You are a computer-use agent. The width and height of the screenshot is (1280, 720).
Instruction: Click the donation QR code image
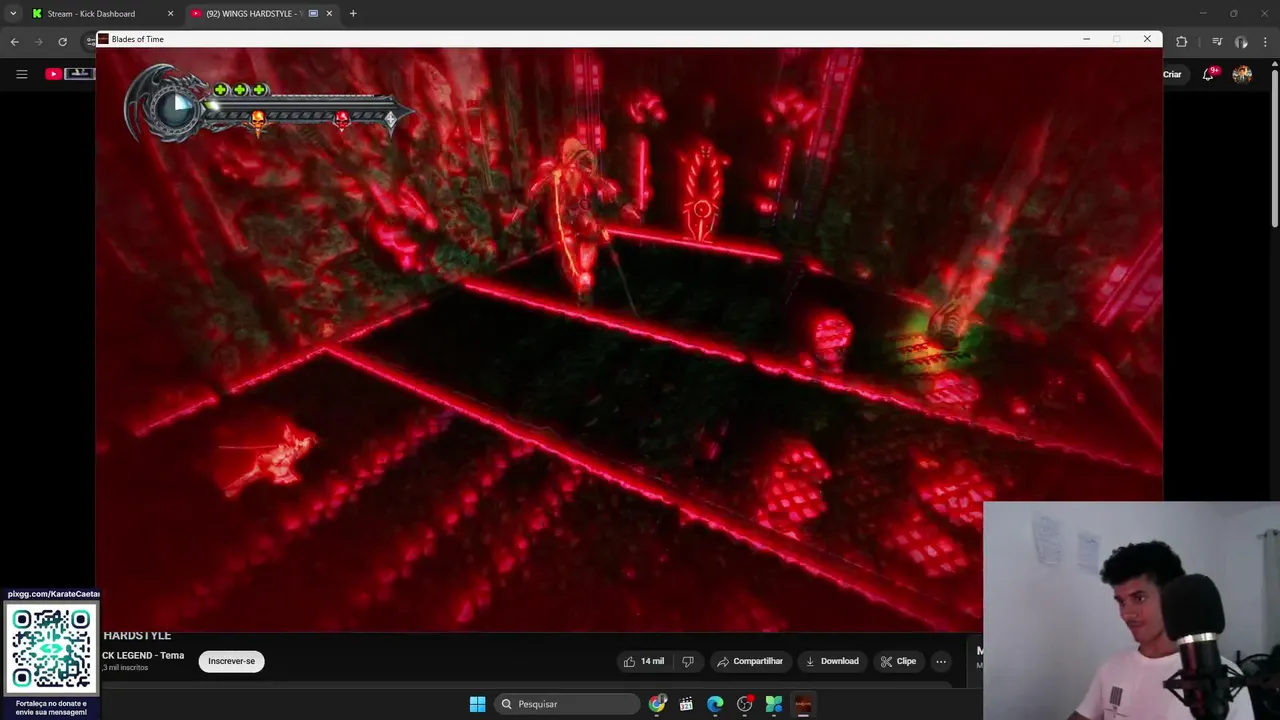51,649
